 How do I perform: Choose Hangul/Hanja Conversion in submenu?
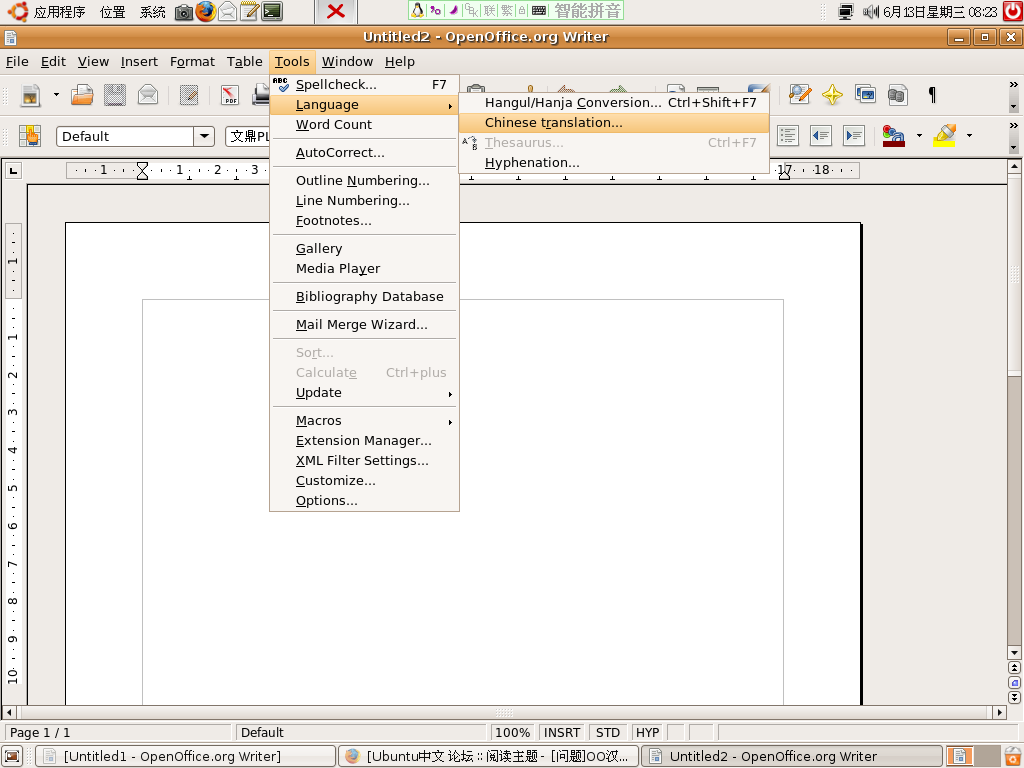pyautogui.click(x=614, y=103)
